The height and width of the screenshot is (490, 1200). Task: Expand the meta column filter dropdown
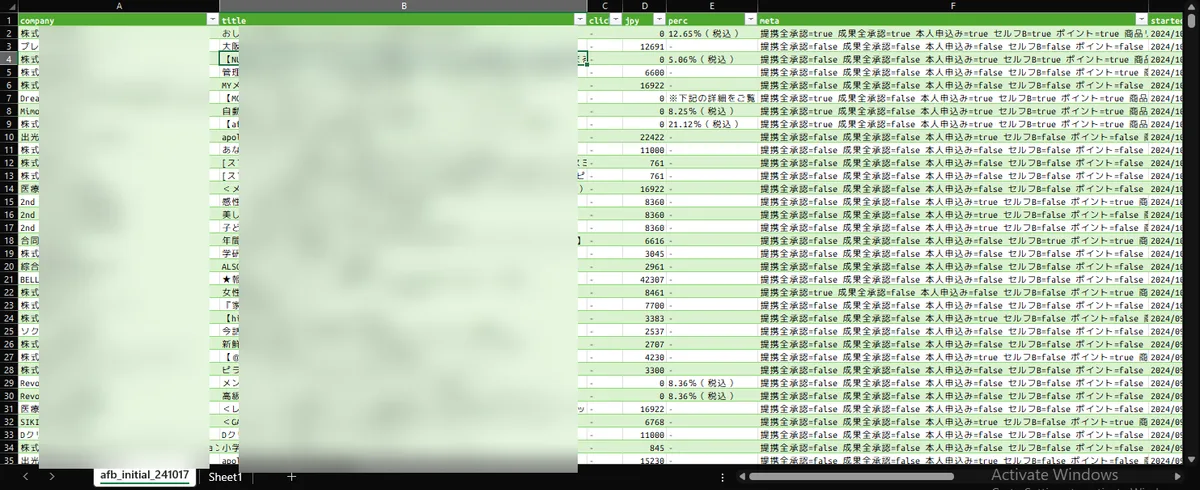click(1141, 20)
